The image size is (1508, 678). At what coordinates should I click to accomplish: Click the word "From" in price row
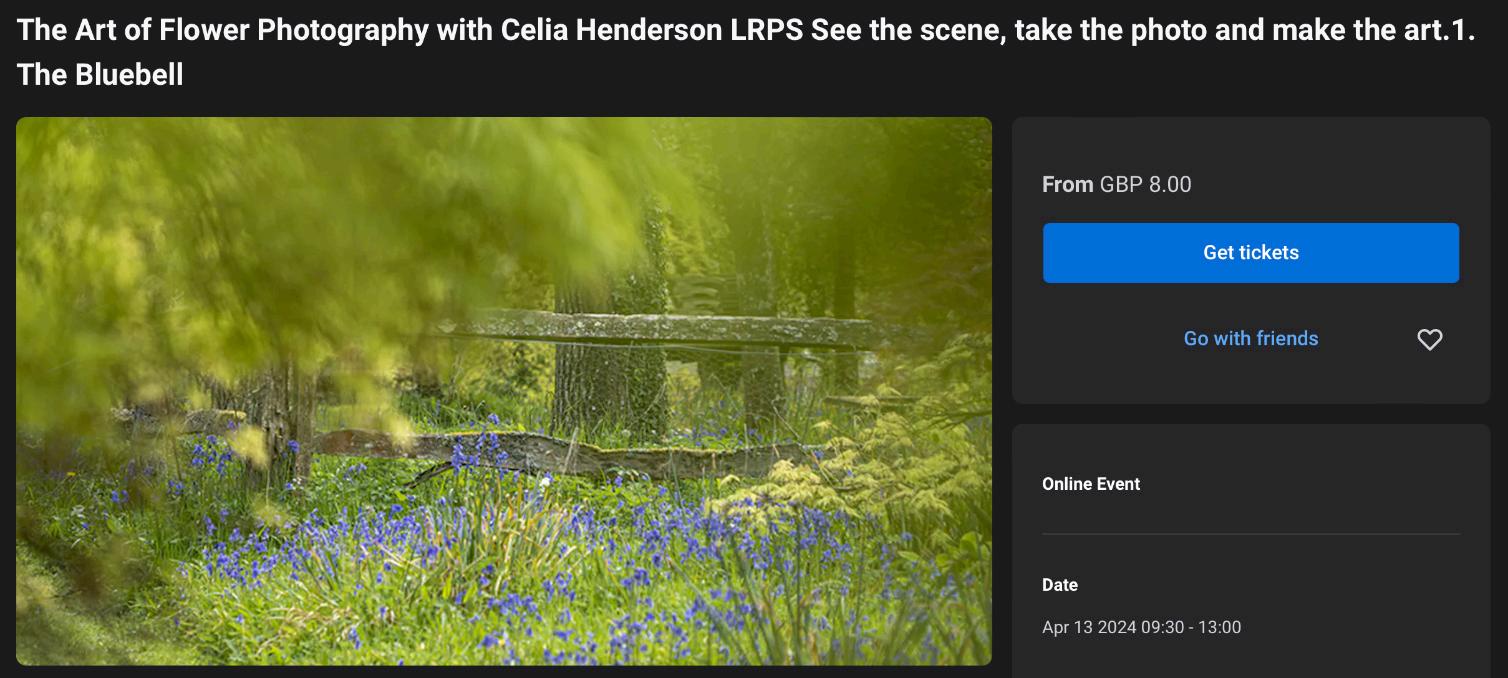(1067, 184)
